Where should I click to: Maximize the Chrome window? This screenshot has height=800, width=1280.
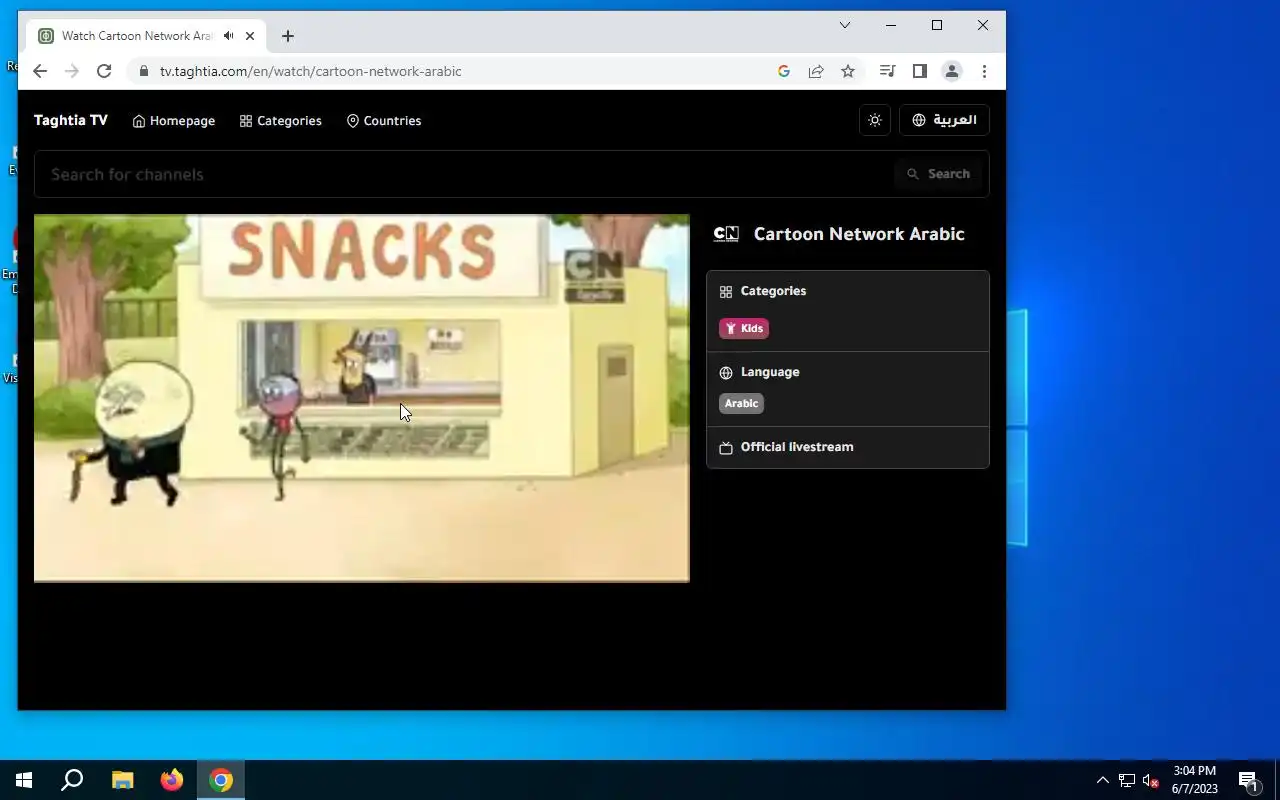coord(937,25)
